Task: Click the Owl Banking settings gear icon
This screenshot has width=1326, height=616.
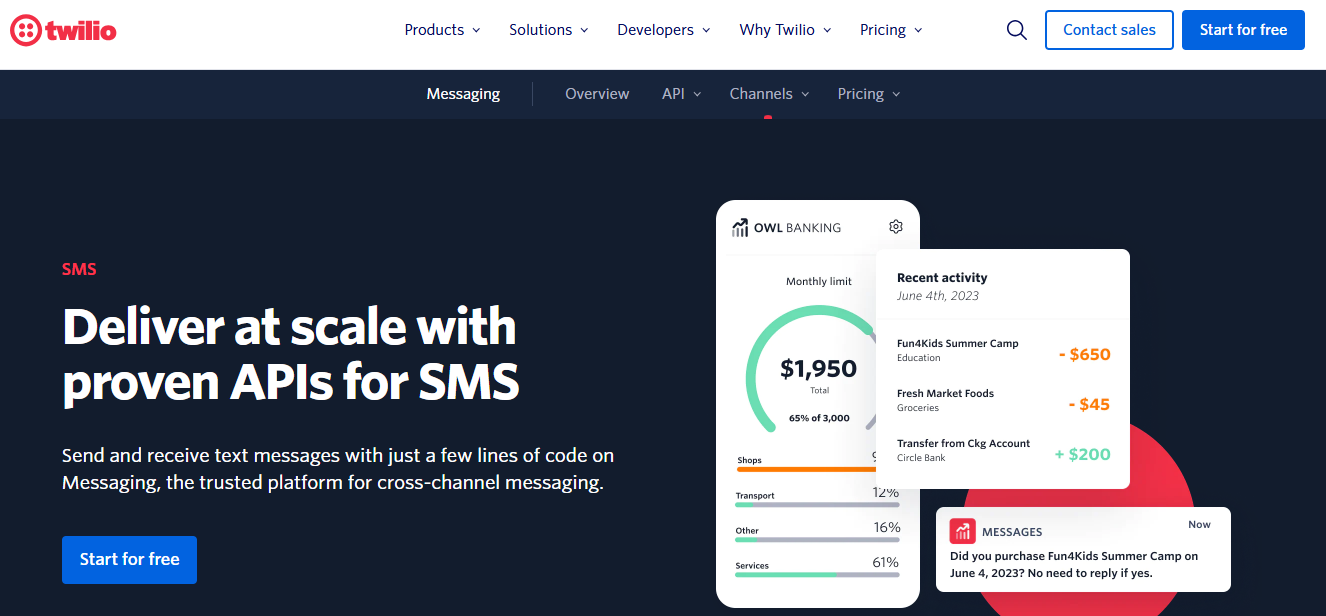Action: point(896,227)
